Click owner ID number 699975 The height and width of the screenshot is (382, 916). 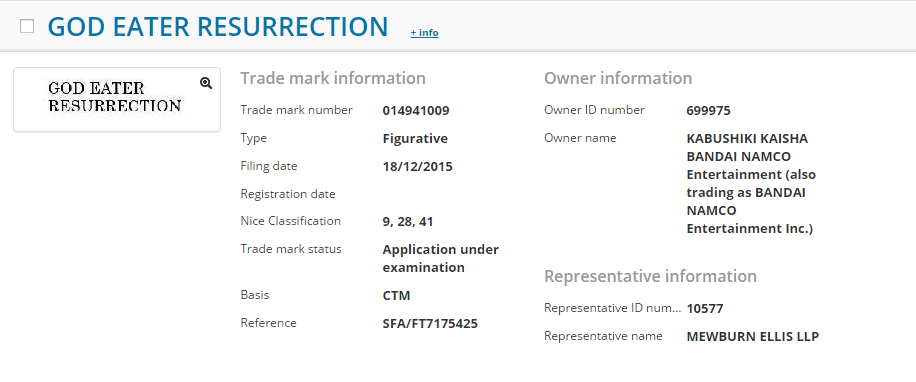[709, 110]
